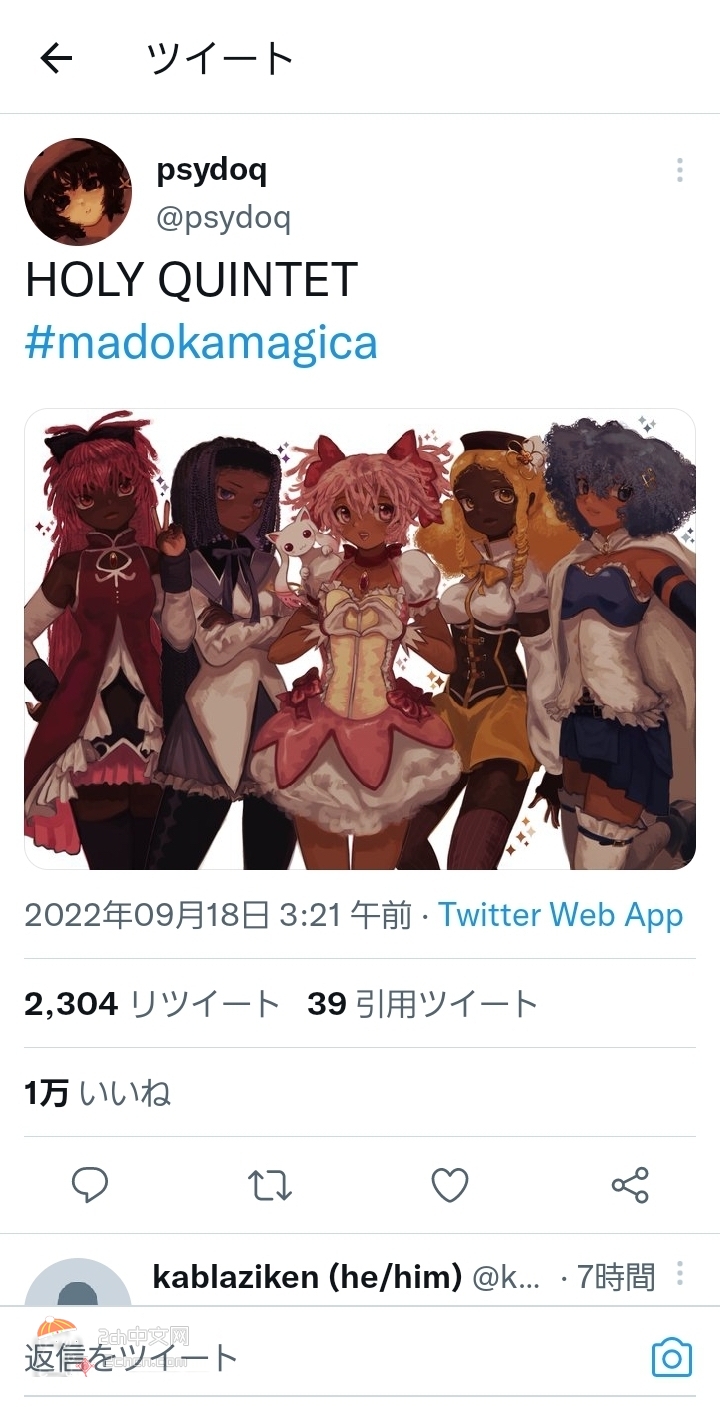720x1407 pixels.
Task: Open the HOLY QUINTET artwork image
Action: click(360, 639)
